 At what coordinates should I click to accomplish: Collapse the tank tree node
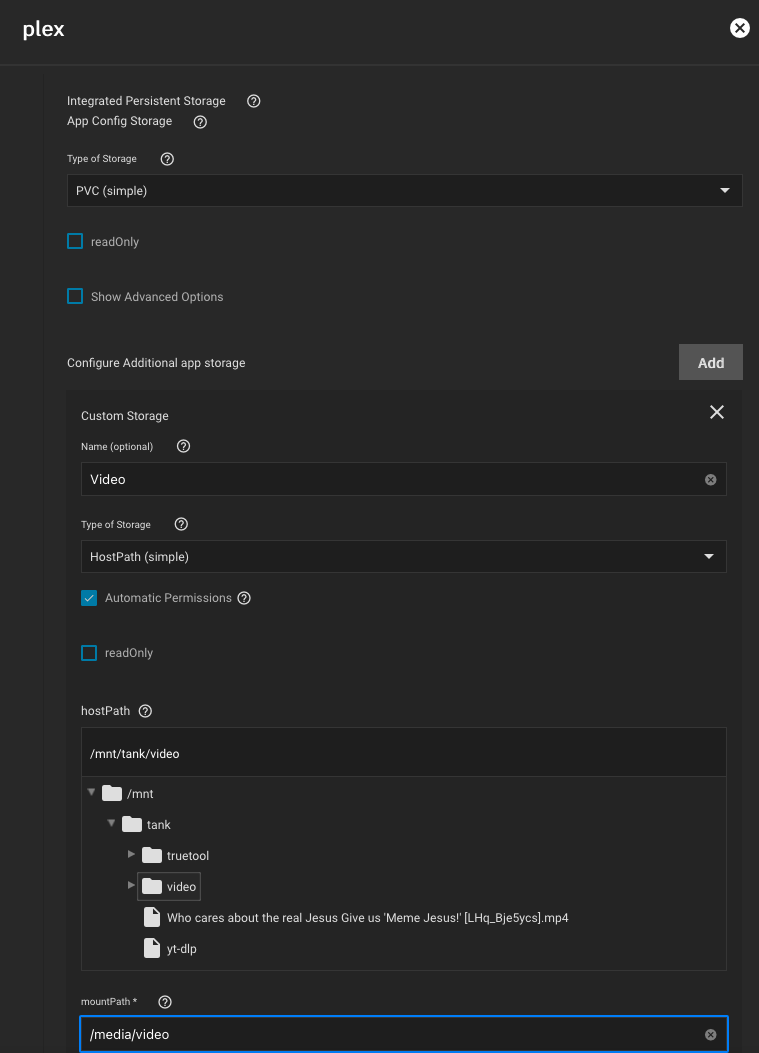tap(111, 823)
